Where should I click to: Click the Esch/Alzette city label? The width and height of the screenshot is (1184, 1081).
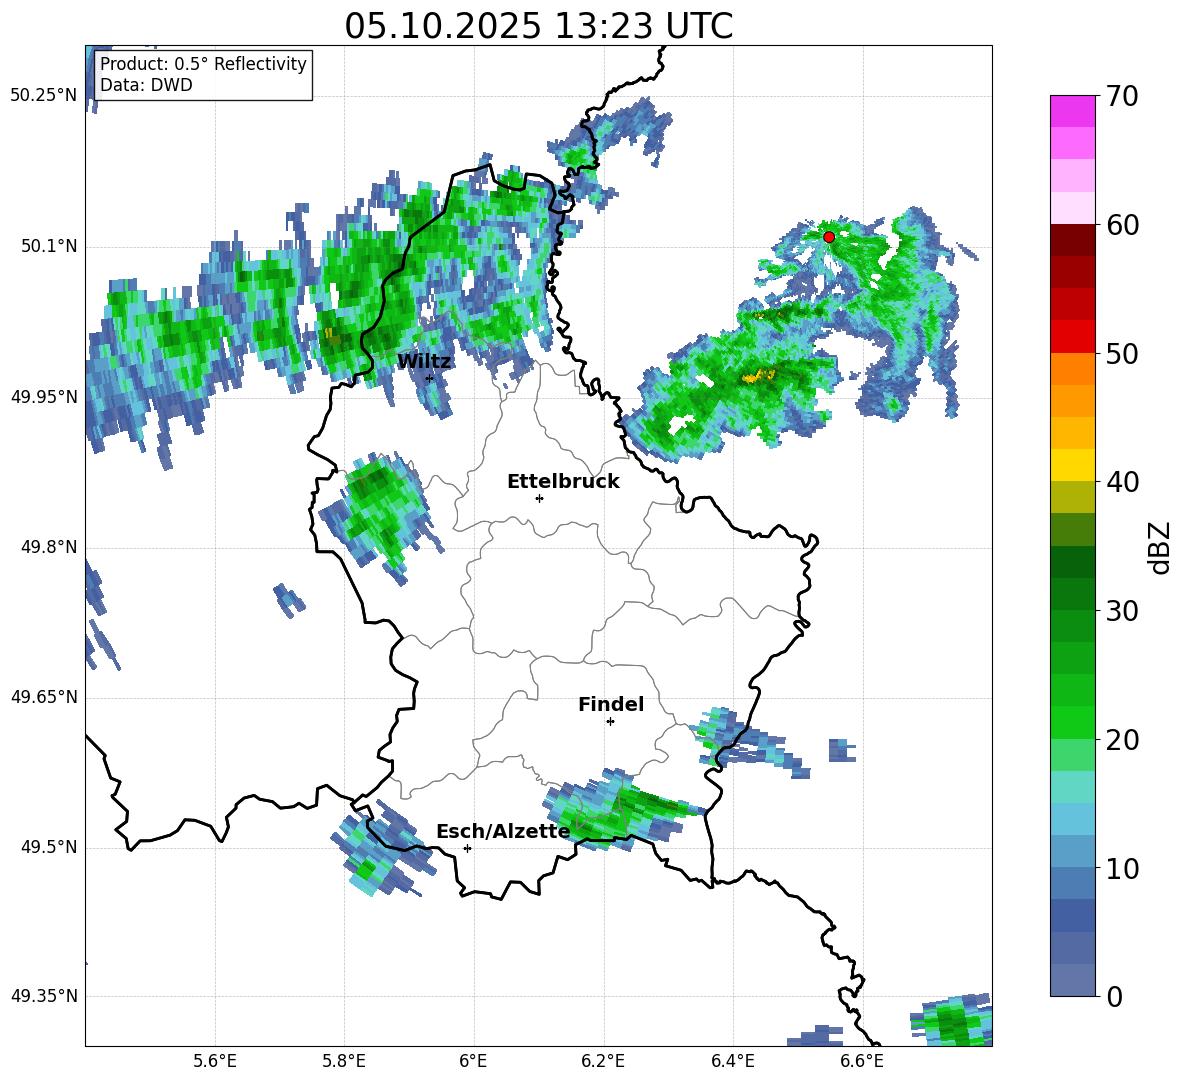pos(503,831)
